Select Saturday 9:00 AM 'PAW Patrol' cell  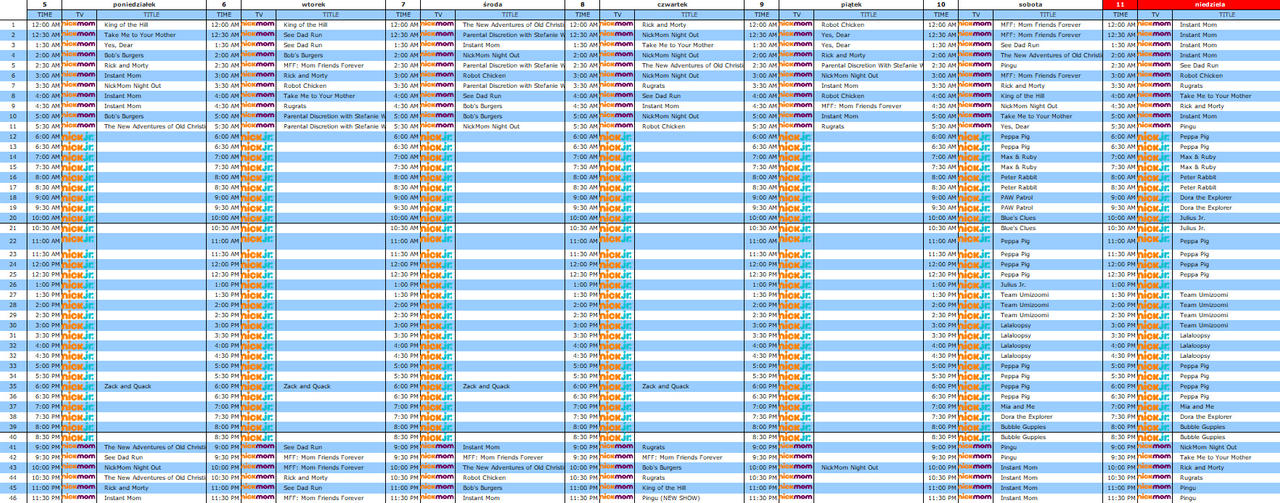1048,197
